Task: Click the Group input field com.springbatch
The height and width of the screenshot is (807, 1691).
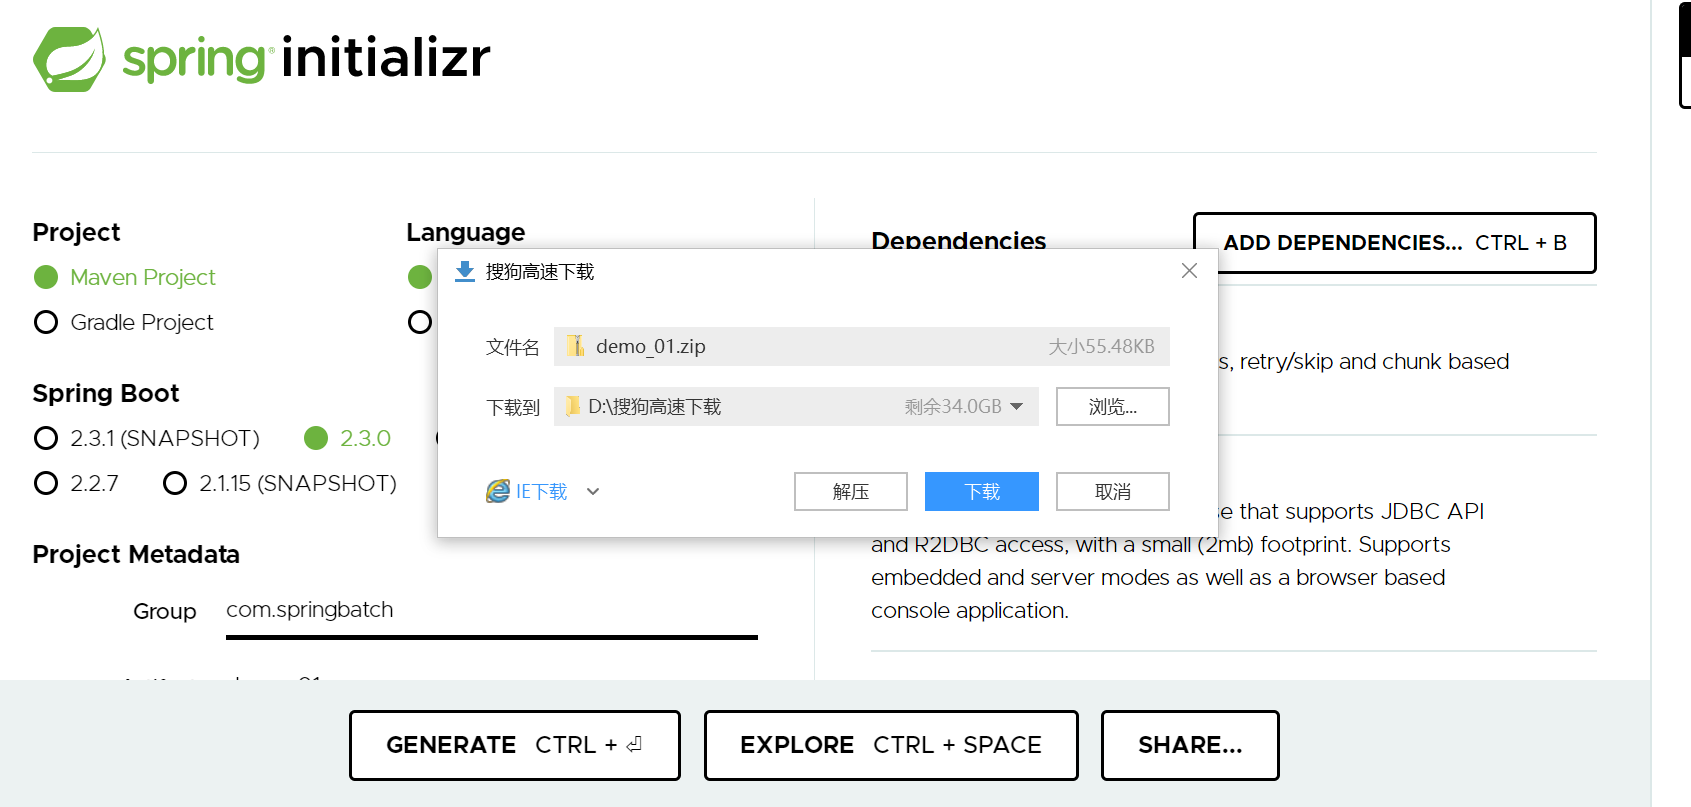Action: (492, 611)
